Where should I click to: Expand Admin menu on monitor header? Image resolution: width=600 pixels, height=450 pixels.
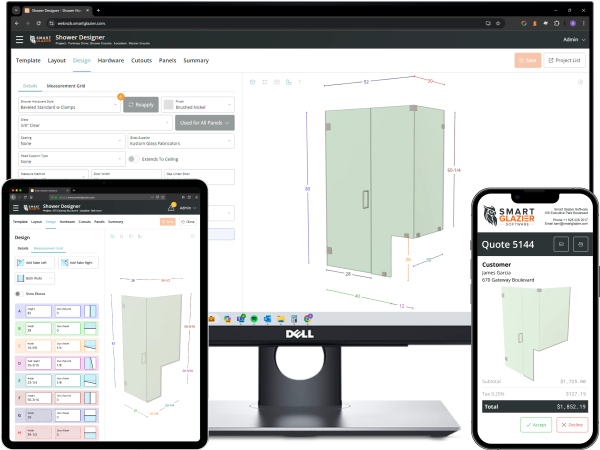click(574, 39)
